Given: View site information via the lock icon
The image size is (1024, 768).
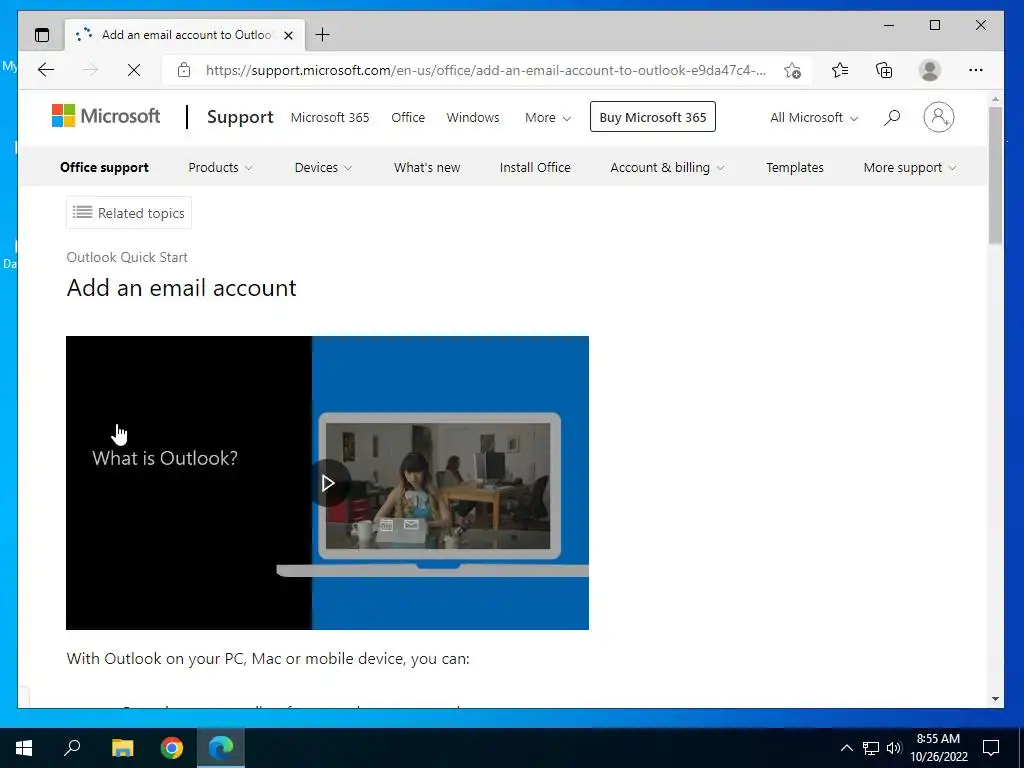Looking at the screenshot, I should coord(184,70).
